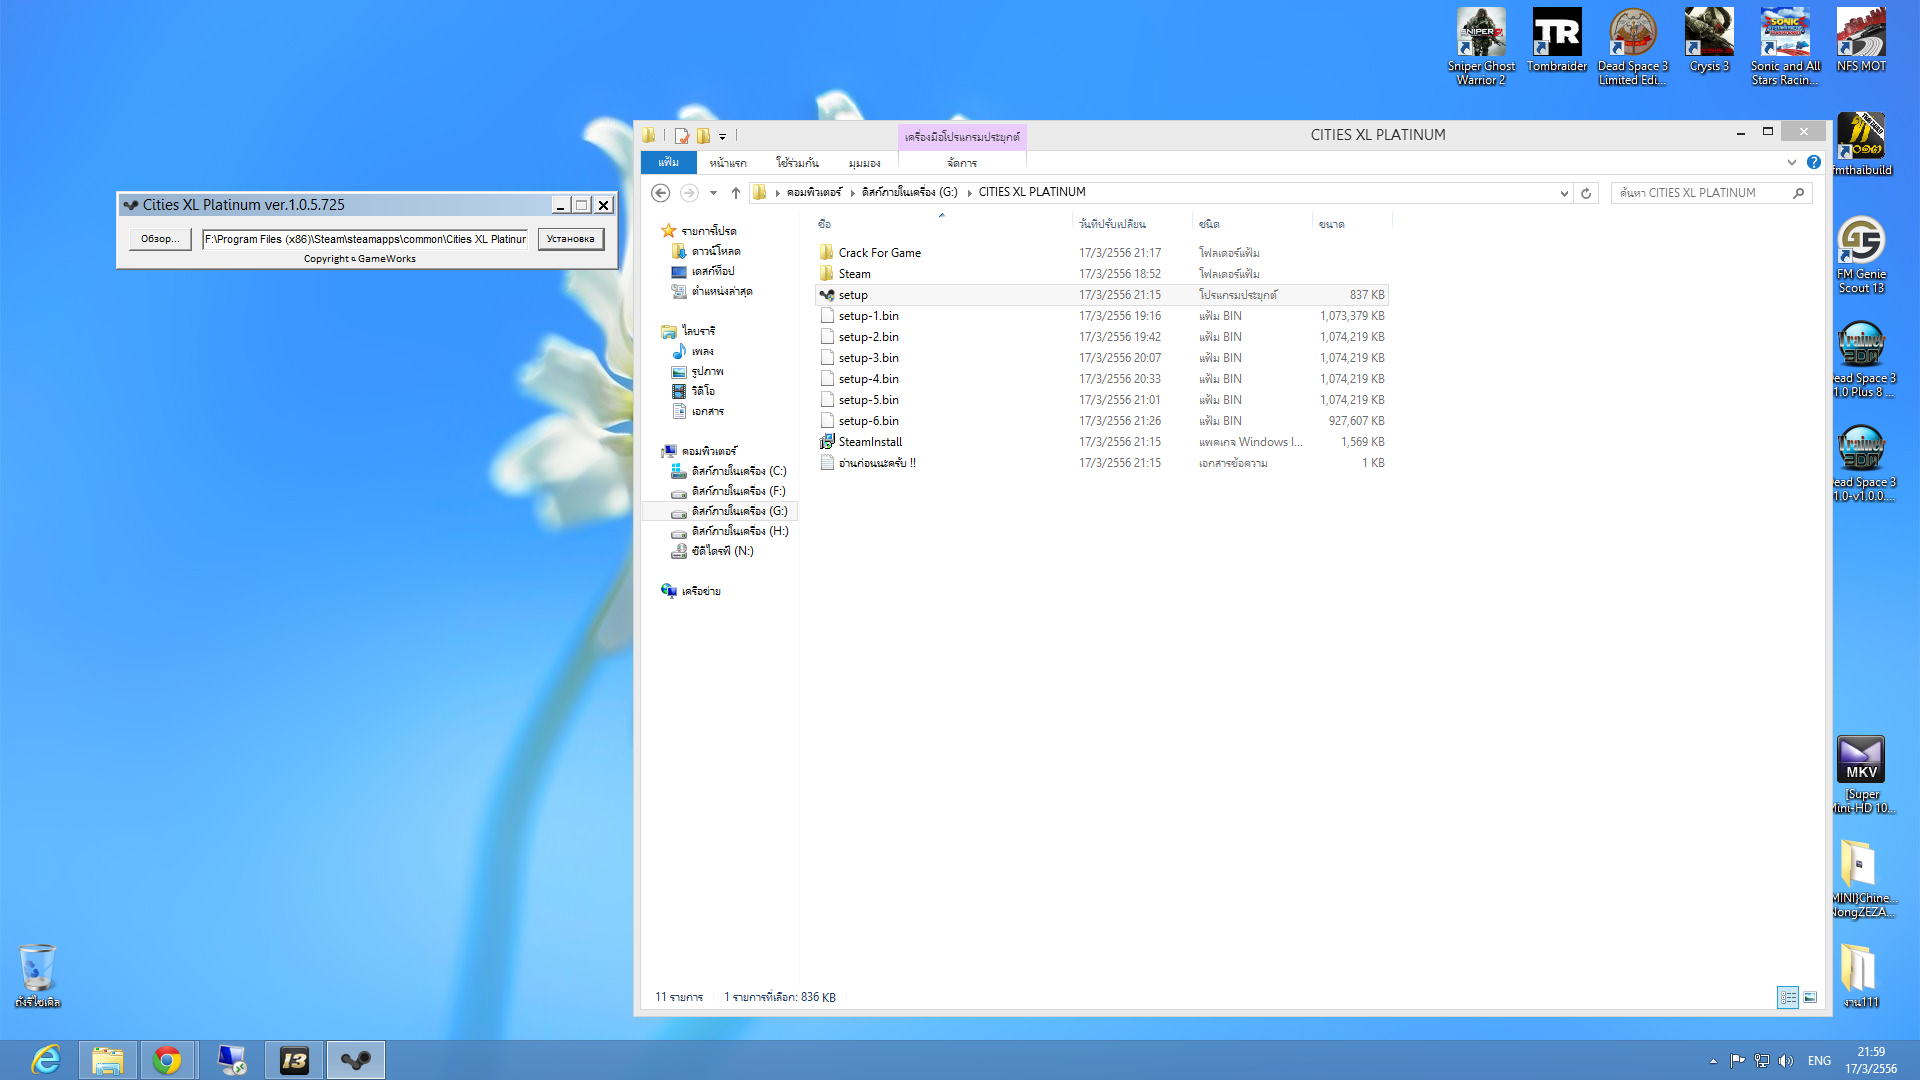
Task: Select the SteamInstall file icon
Action: (827, 442)
